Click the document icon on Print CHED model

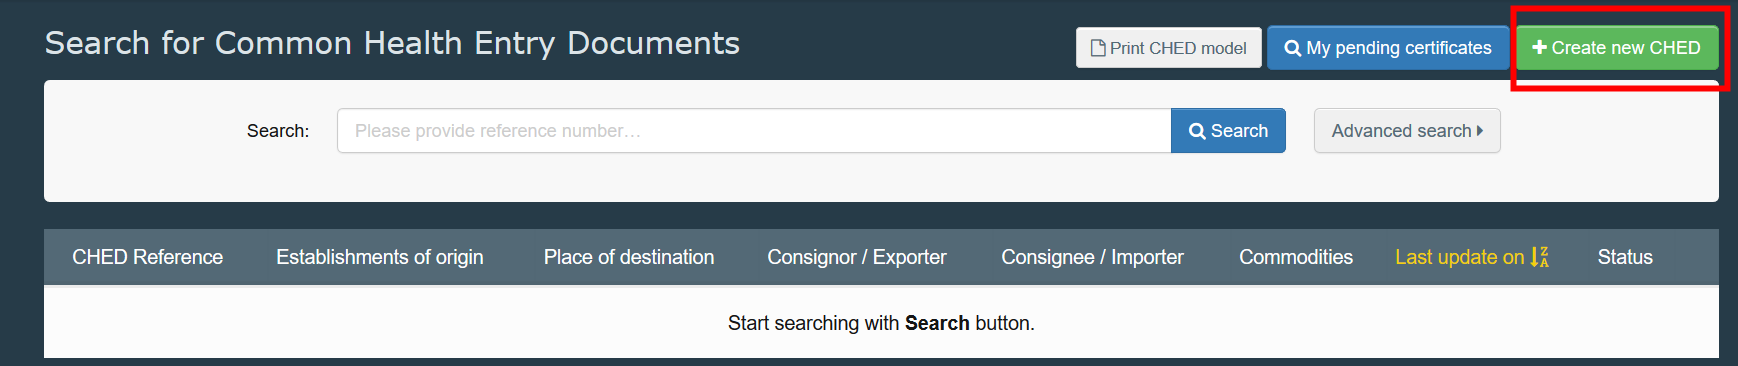[1098, 48]
